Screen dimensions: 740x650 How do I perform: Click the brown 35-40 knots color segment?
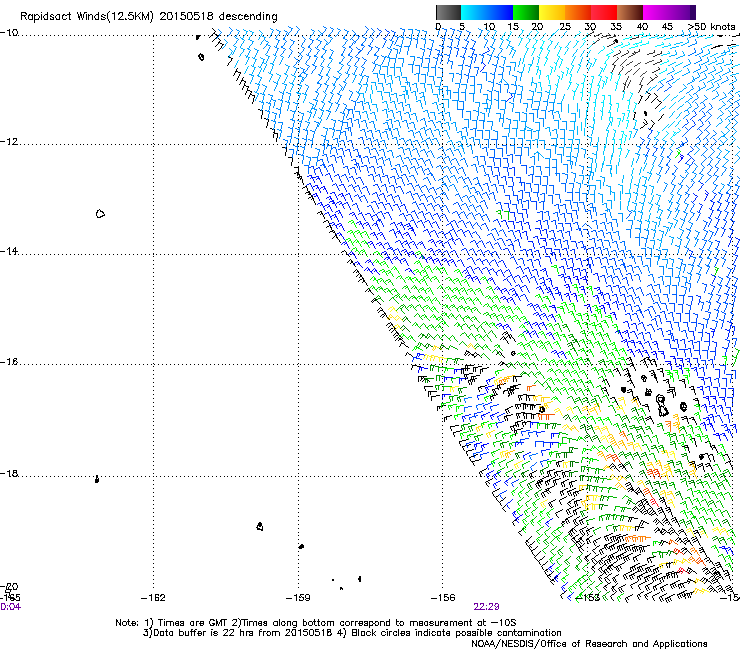click(x=630, y=12)
